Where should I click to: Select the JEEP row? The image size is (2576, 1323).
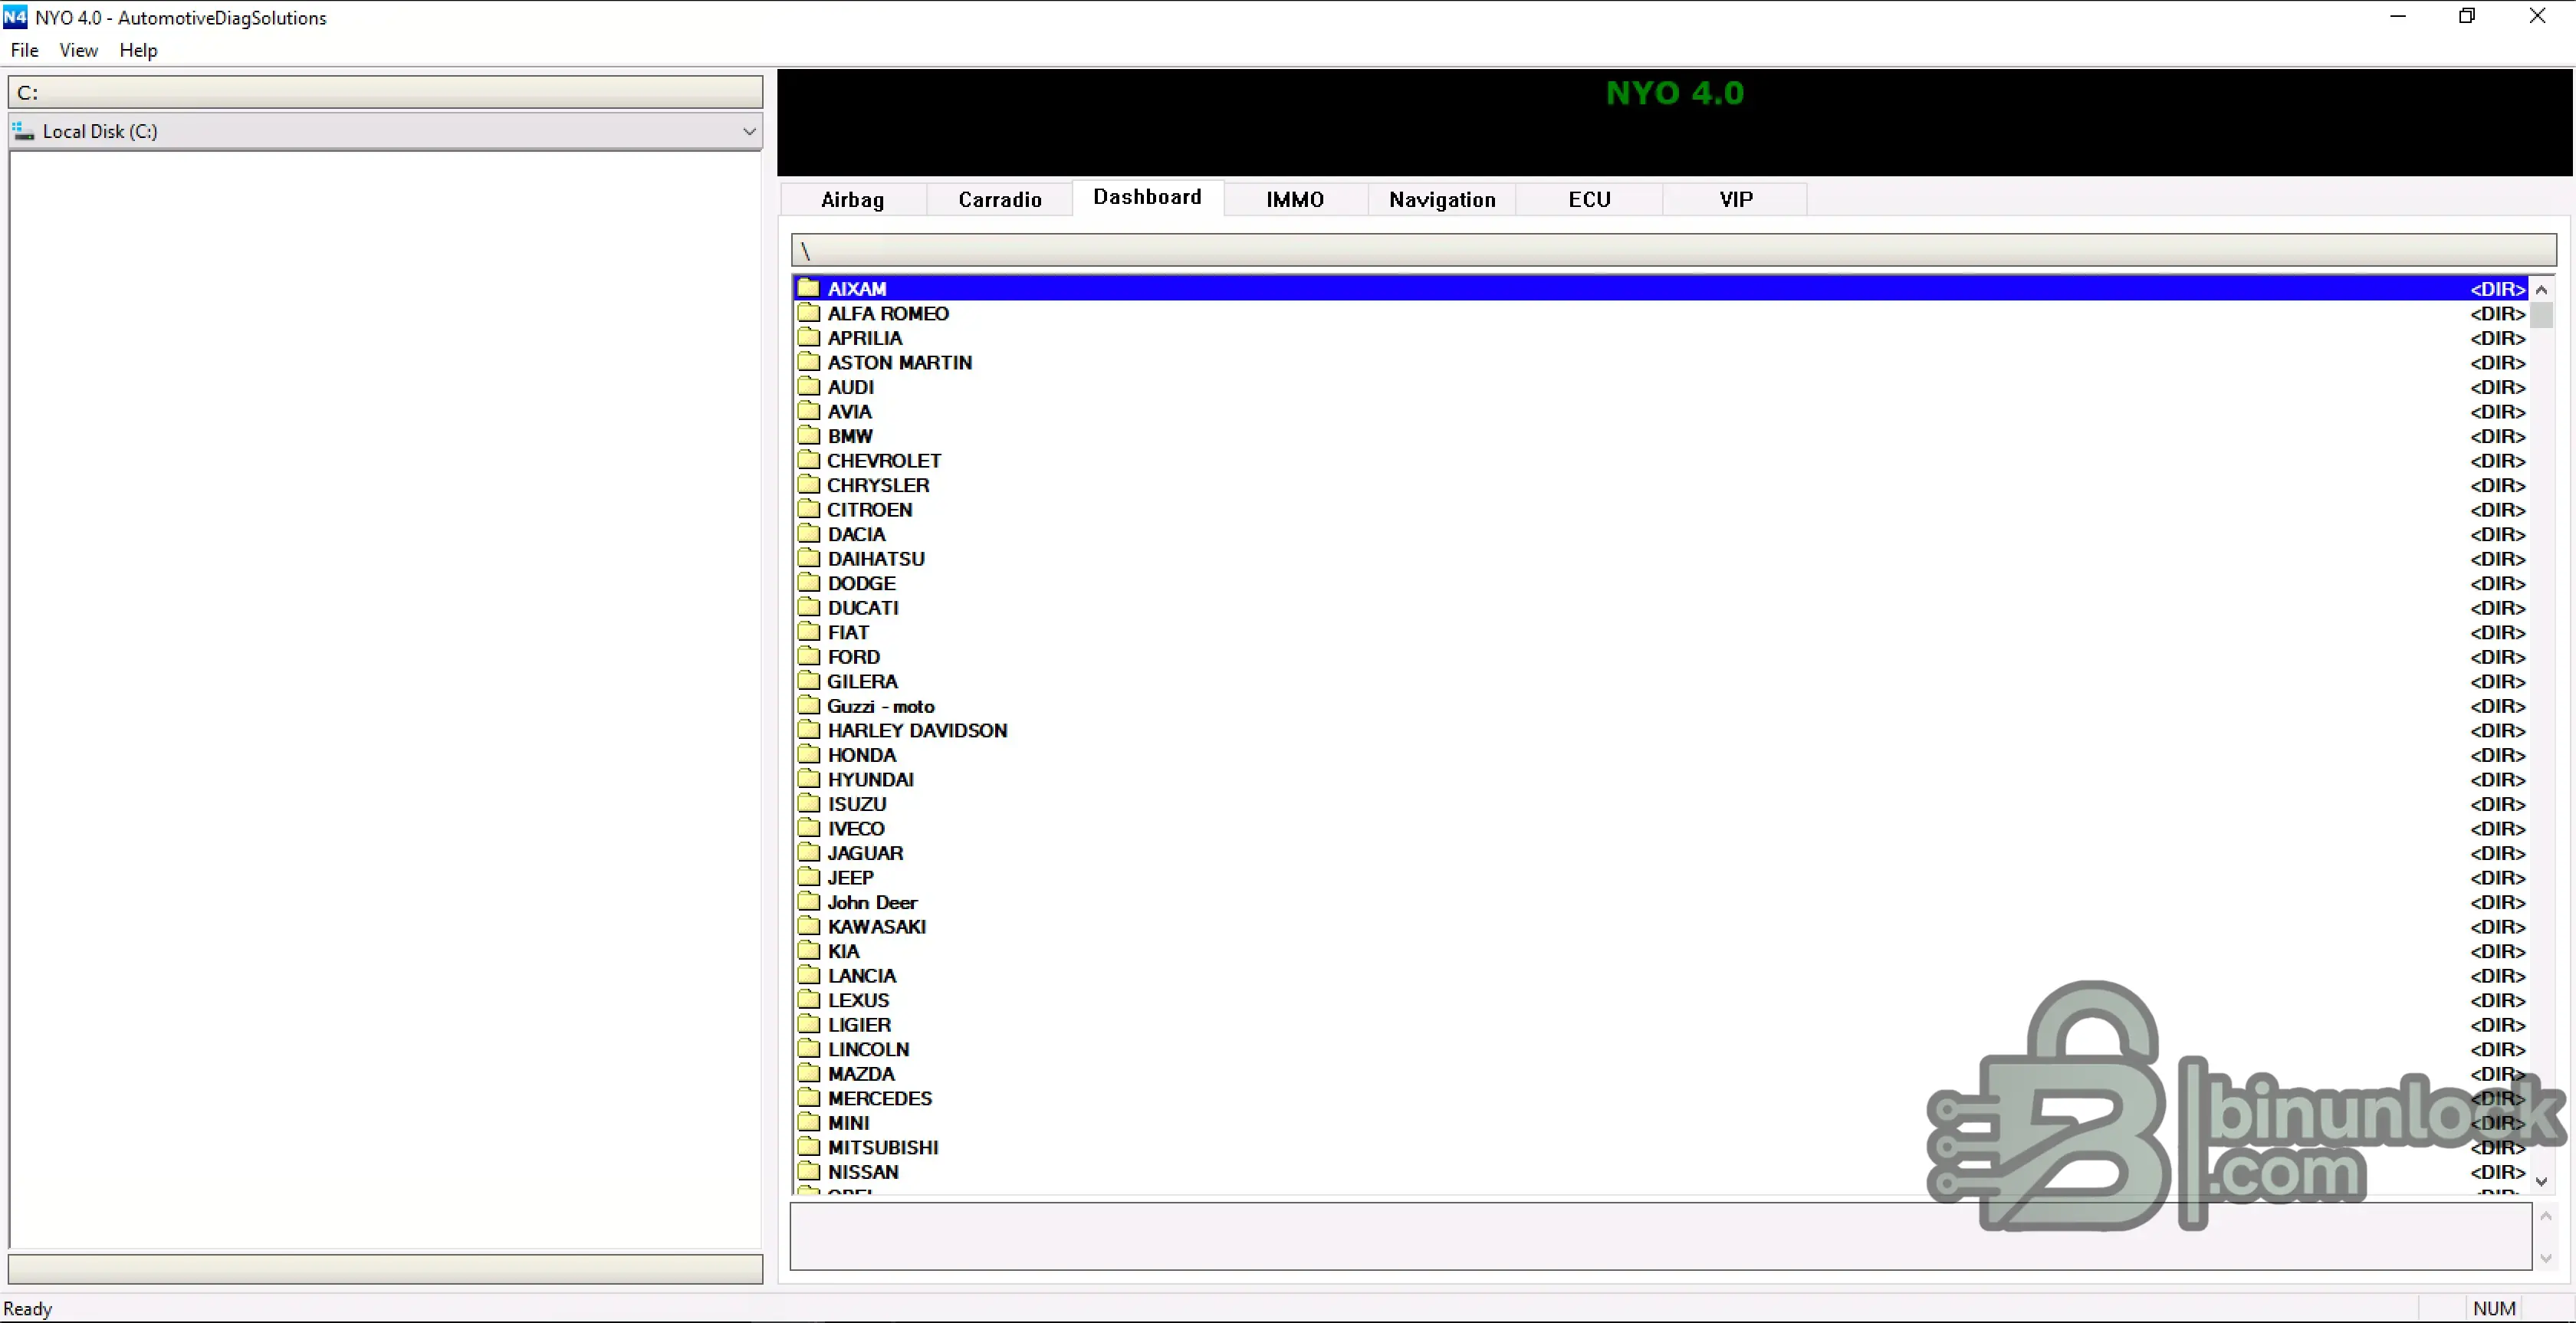click(x=1660, y=877)
